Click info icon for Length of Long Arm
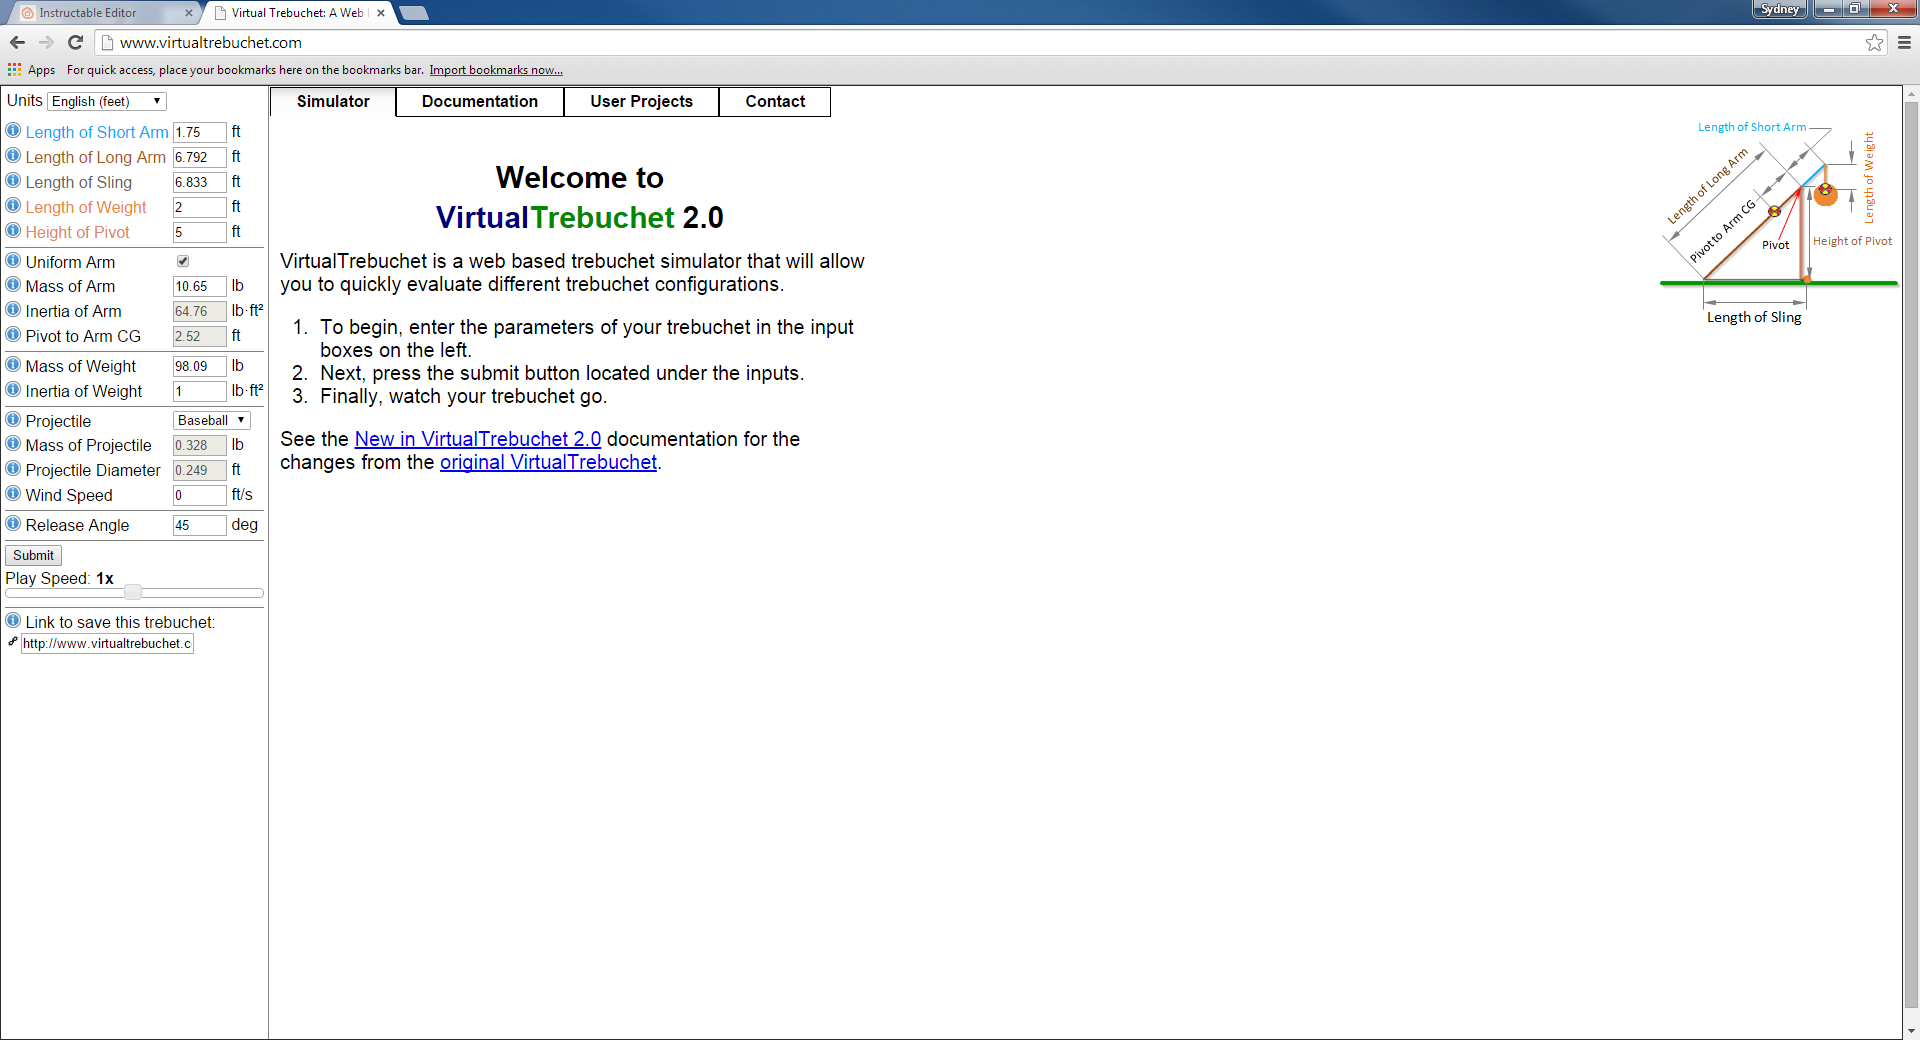The height and width of the screenshot is (1040, 1920). tap(13, 155)
